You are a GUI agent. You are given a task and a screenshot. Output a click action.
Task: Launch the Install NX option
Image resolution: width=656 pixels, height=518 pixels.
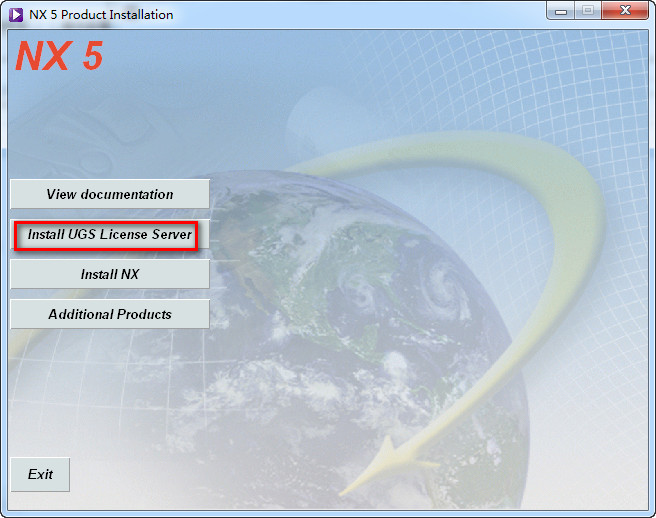[x=109, y=274]
